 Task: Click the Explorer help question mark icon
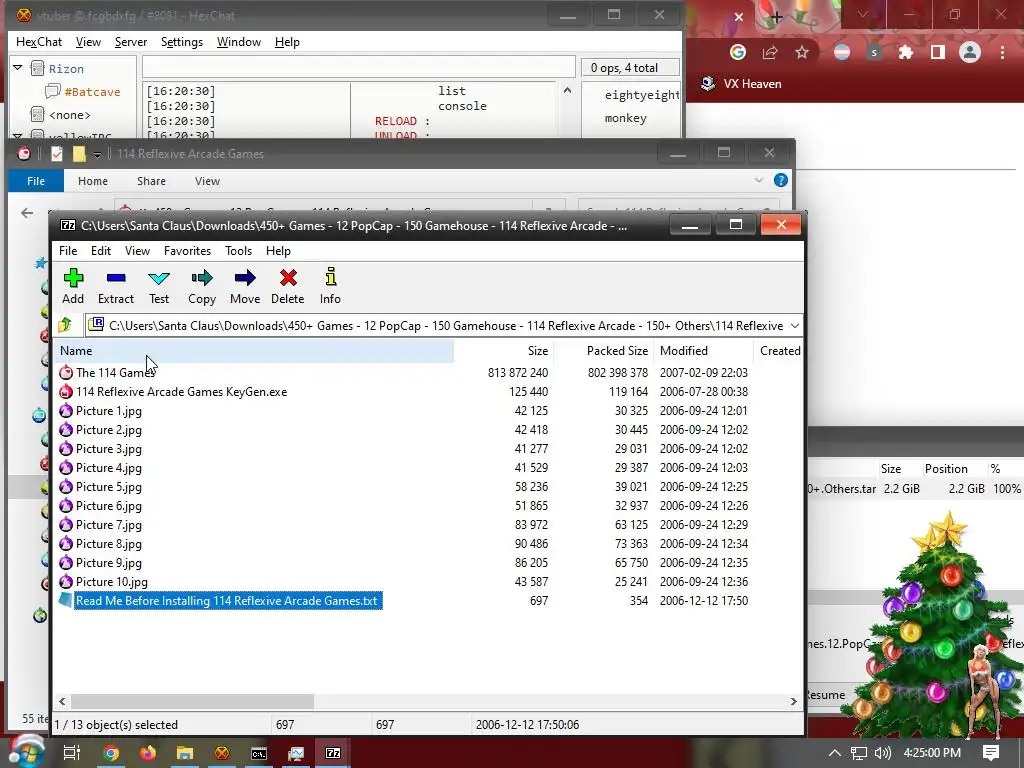(780, 180)
